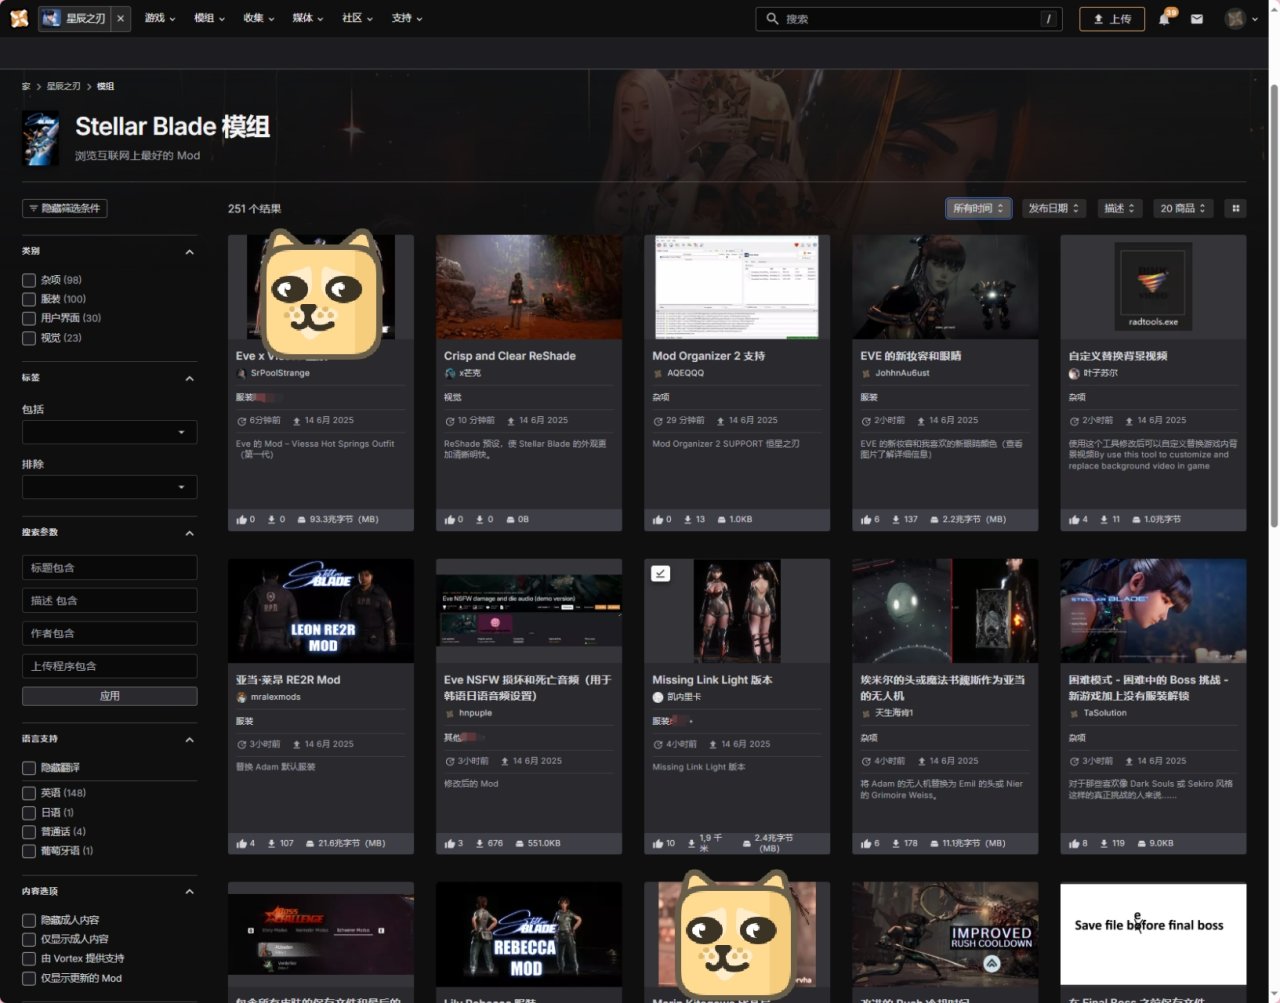
Task: Click download icon on 困难模式 Boss 挑战 card
Action: click(1104, 844)
